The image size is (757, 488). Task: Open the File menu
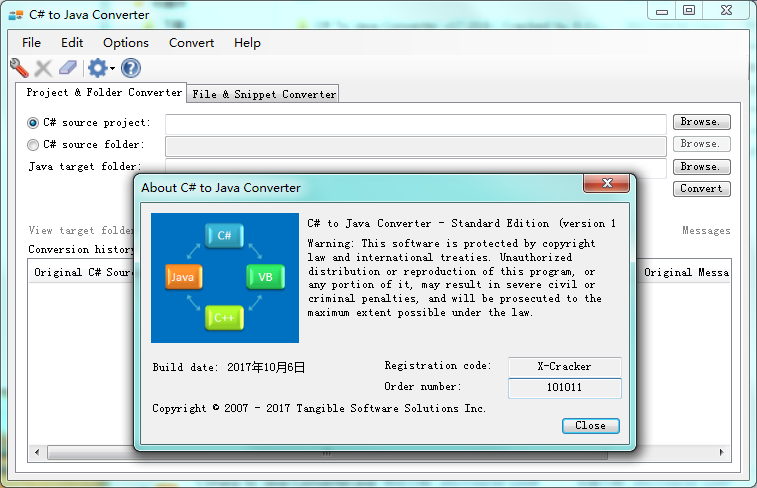pos(31,43)
